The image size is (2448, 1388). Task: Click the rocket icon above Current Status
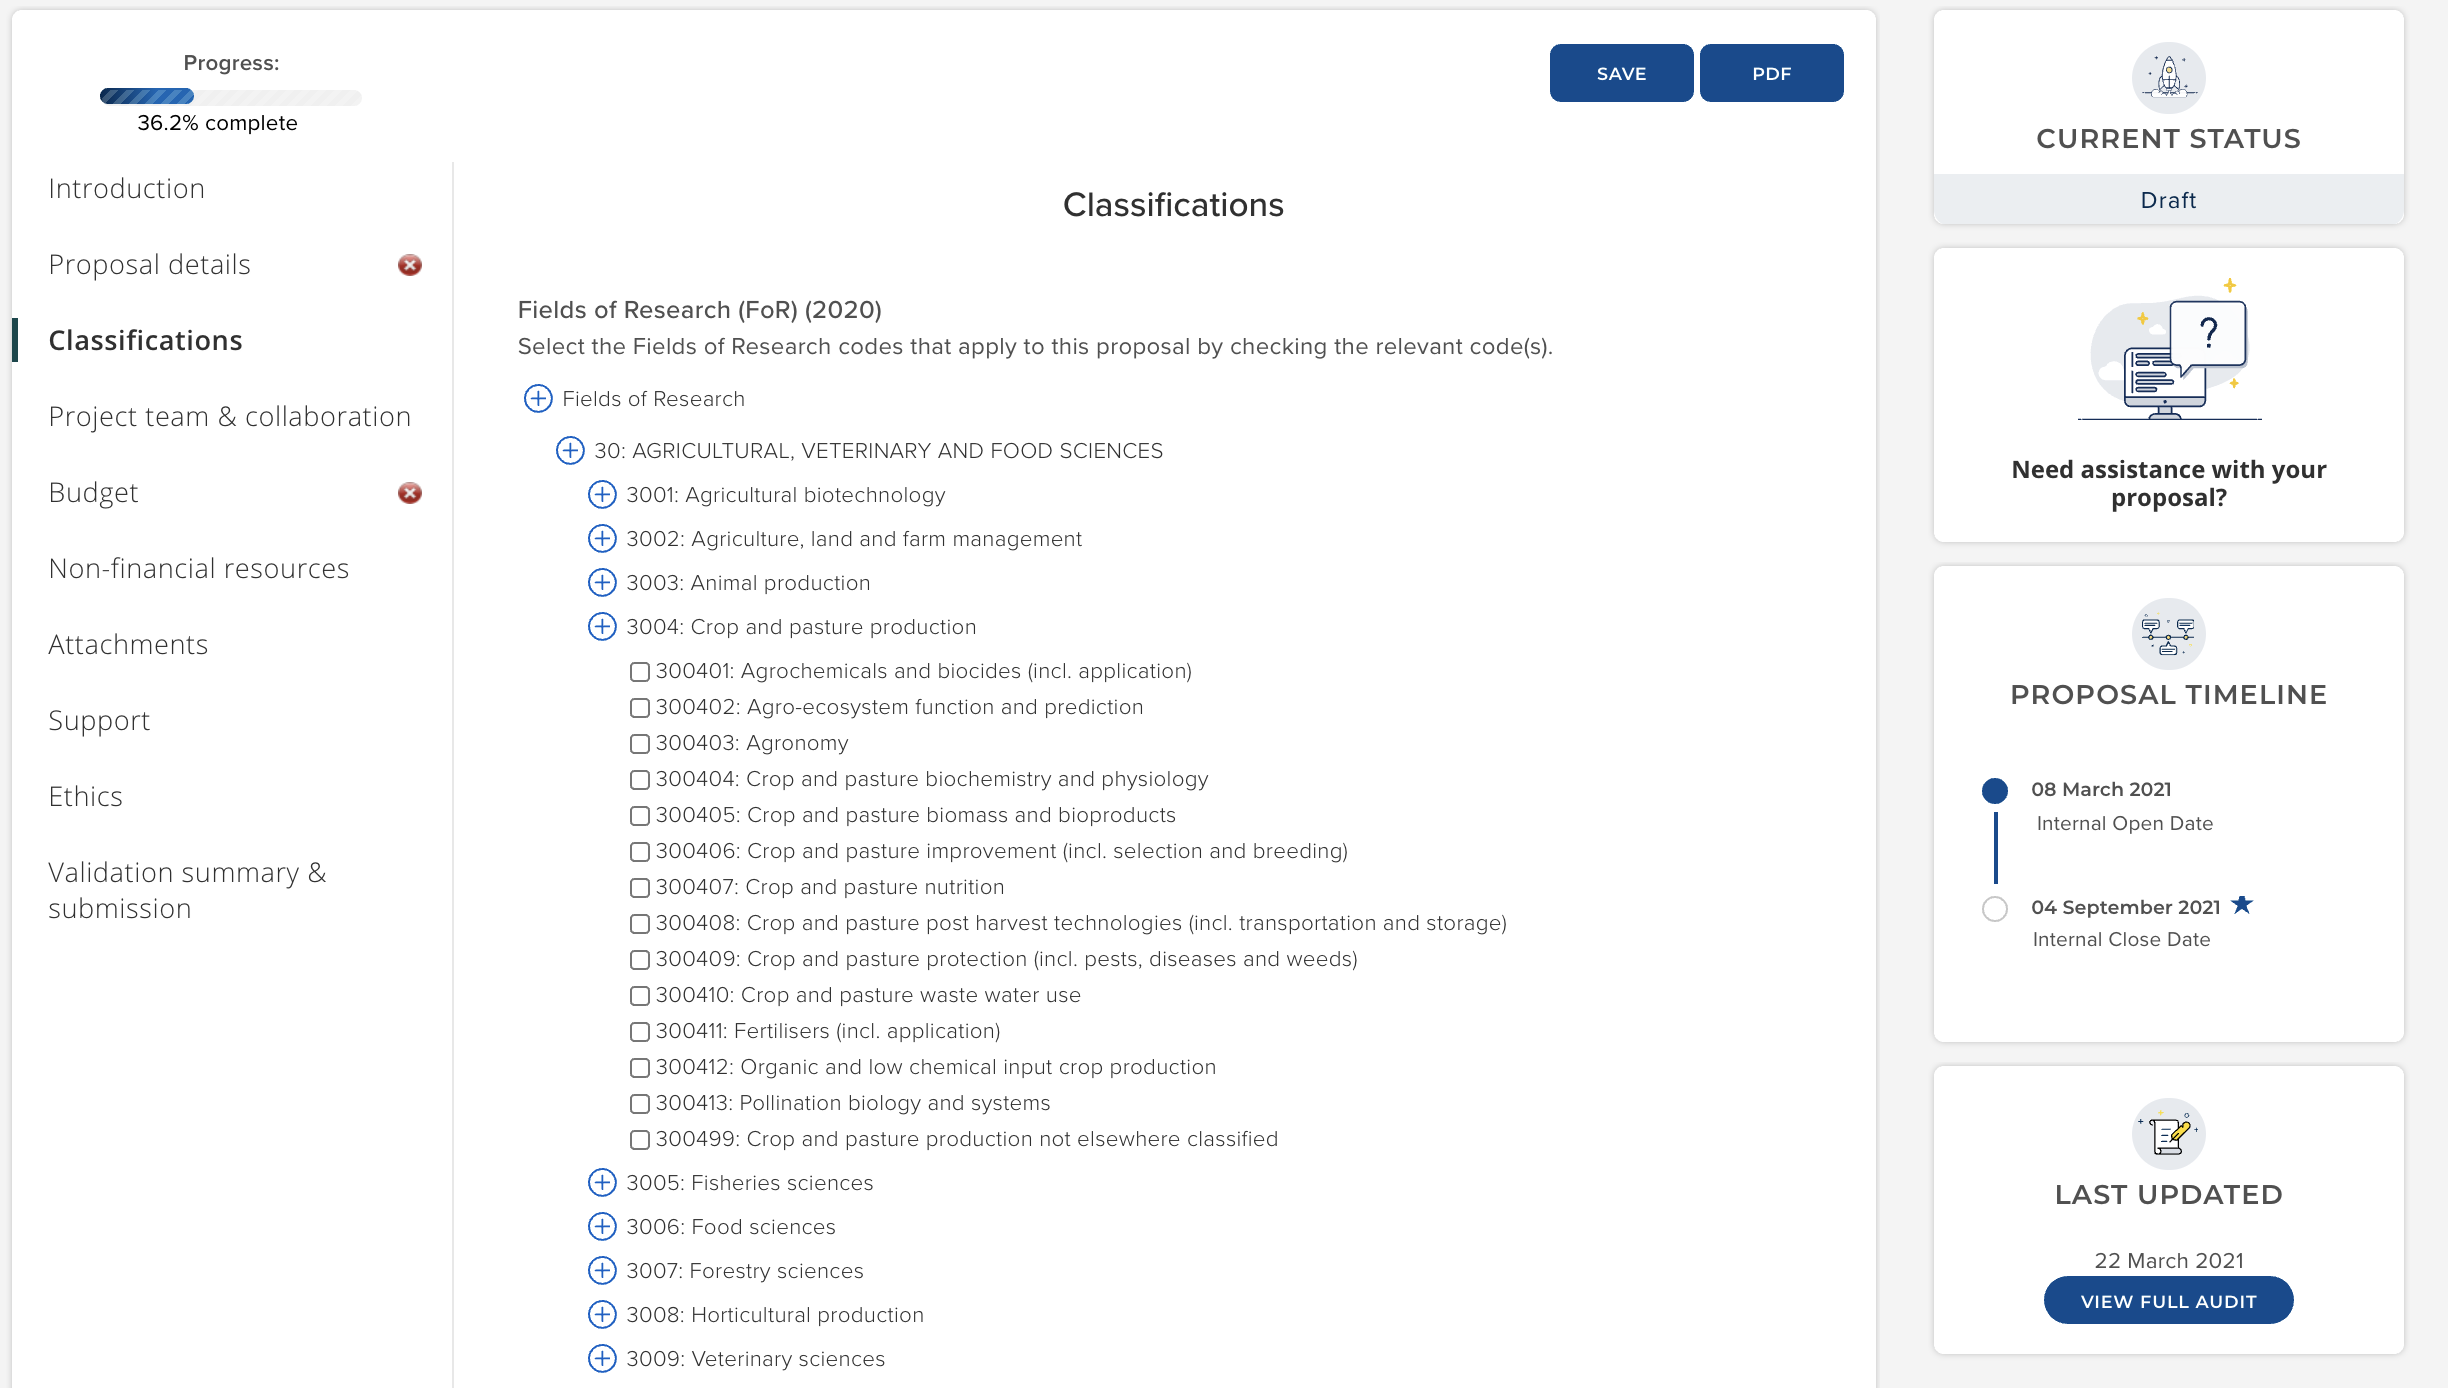click(x=2168, y=78)
